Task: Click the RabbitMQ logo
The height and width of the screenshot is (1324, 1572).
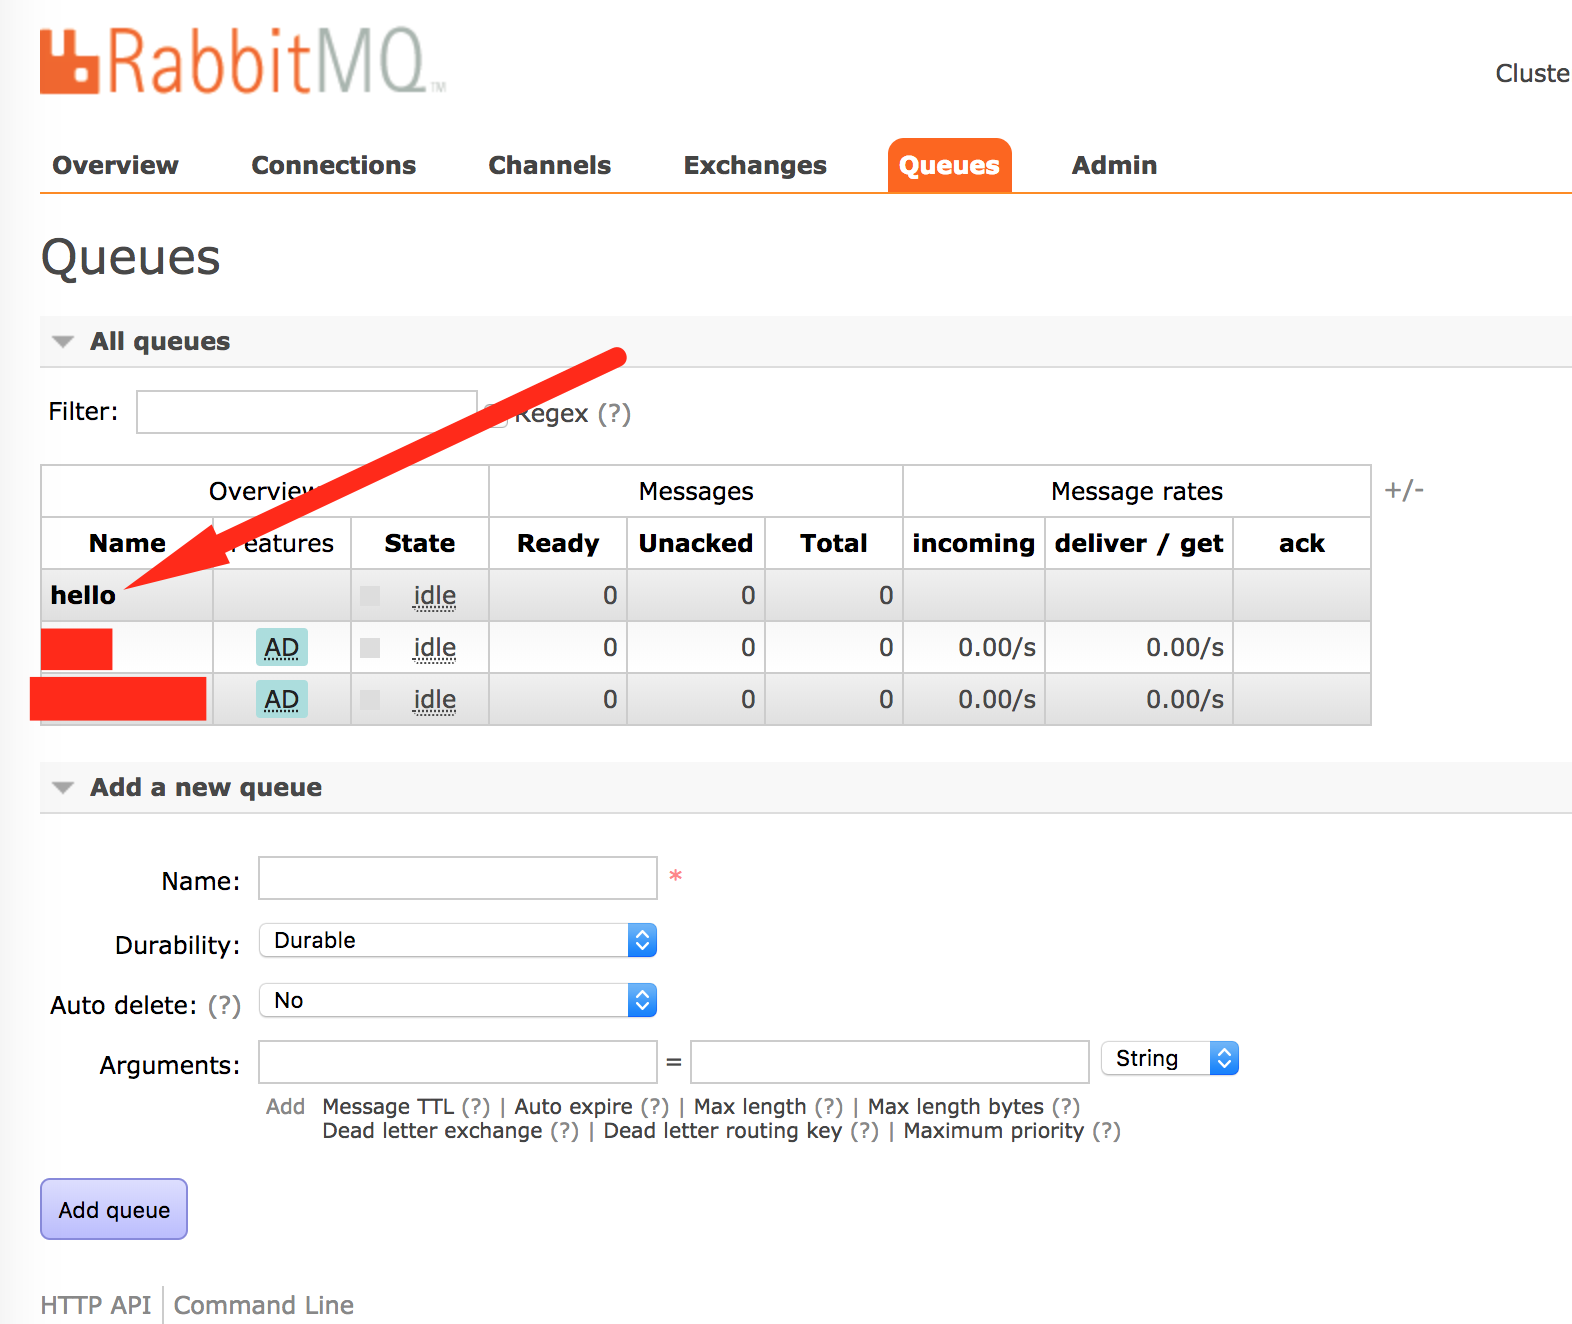Action: pos(242,62)
